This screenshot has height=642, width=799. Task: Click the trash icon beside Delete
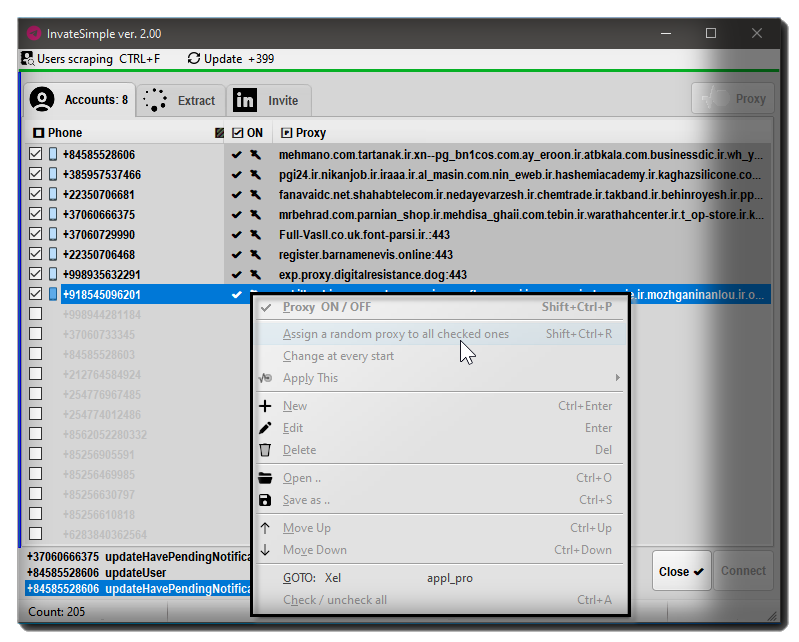(265, 450)
